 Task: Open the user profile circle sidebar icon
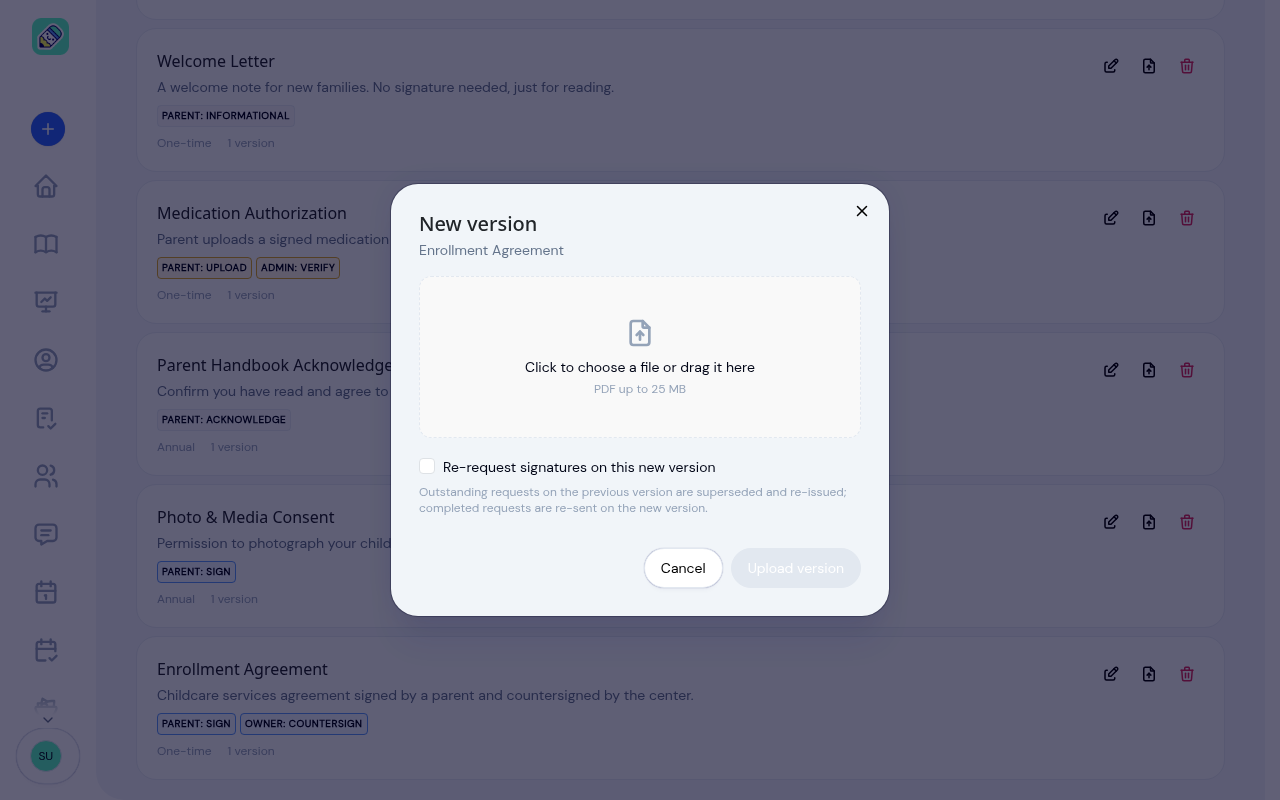pos(46,360)
